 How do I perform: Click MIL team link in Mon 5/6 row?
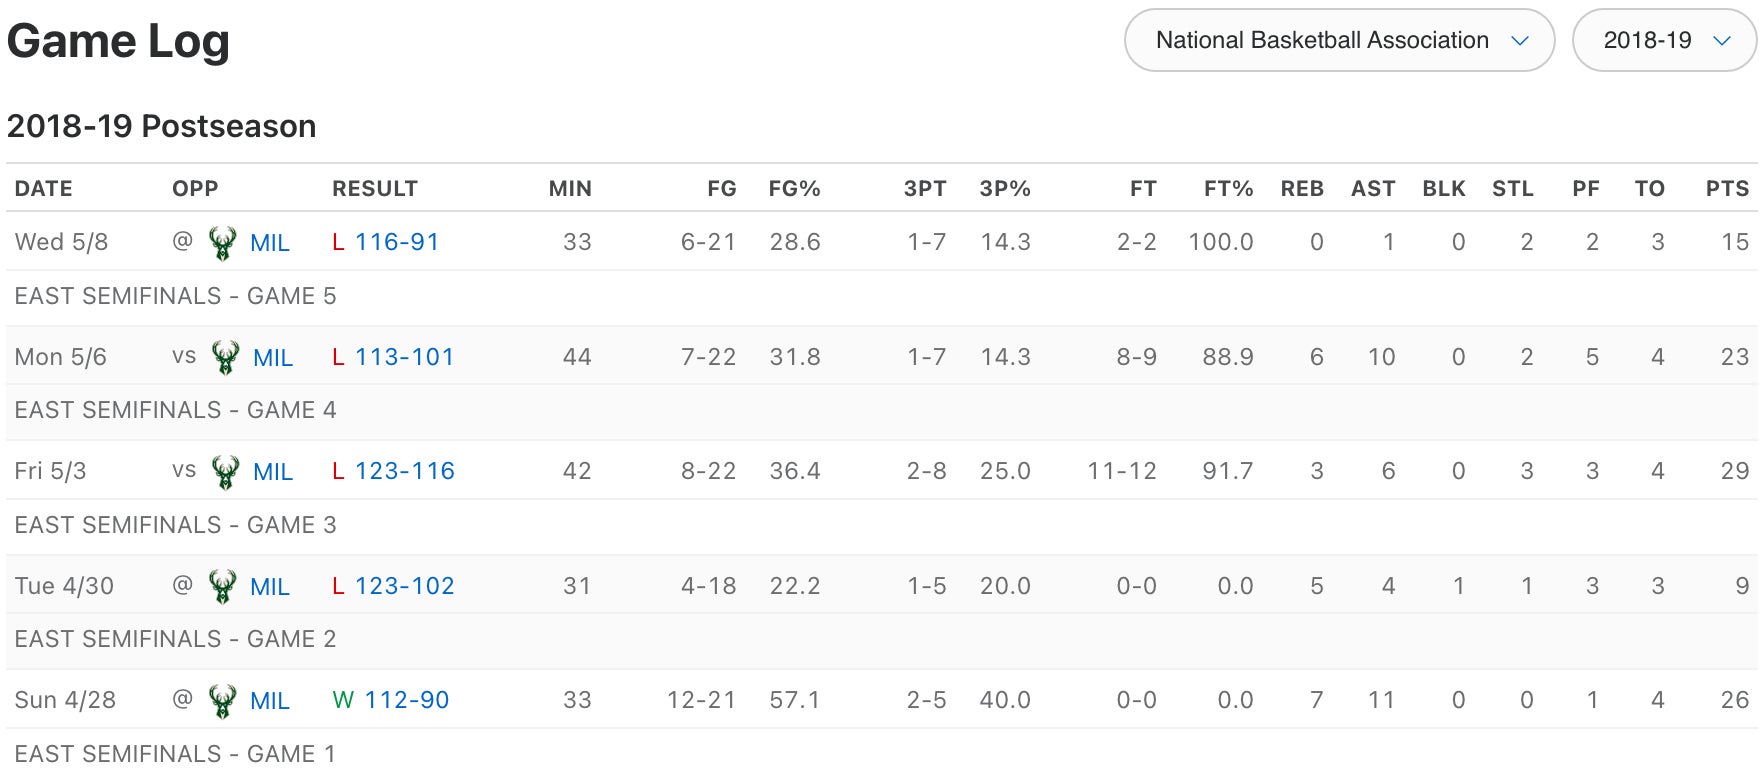click(273, 358)
